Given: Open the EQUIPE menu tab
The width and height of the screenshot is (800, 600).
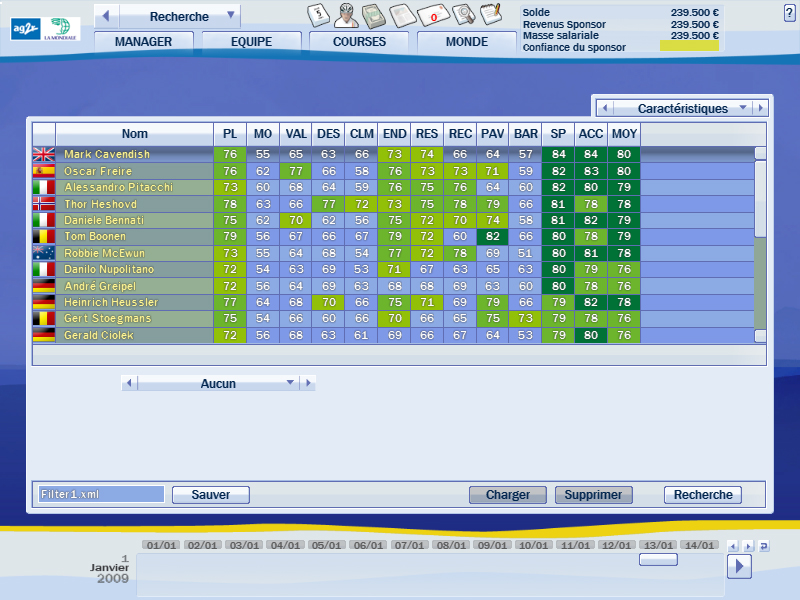Looking at the screenshot, I should tap(251, 42).
